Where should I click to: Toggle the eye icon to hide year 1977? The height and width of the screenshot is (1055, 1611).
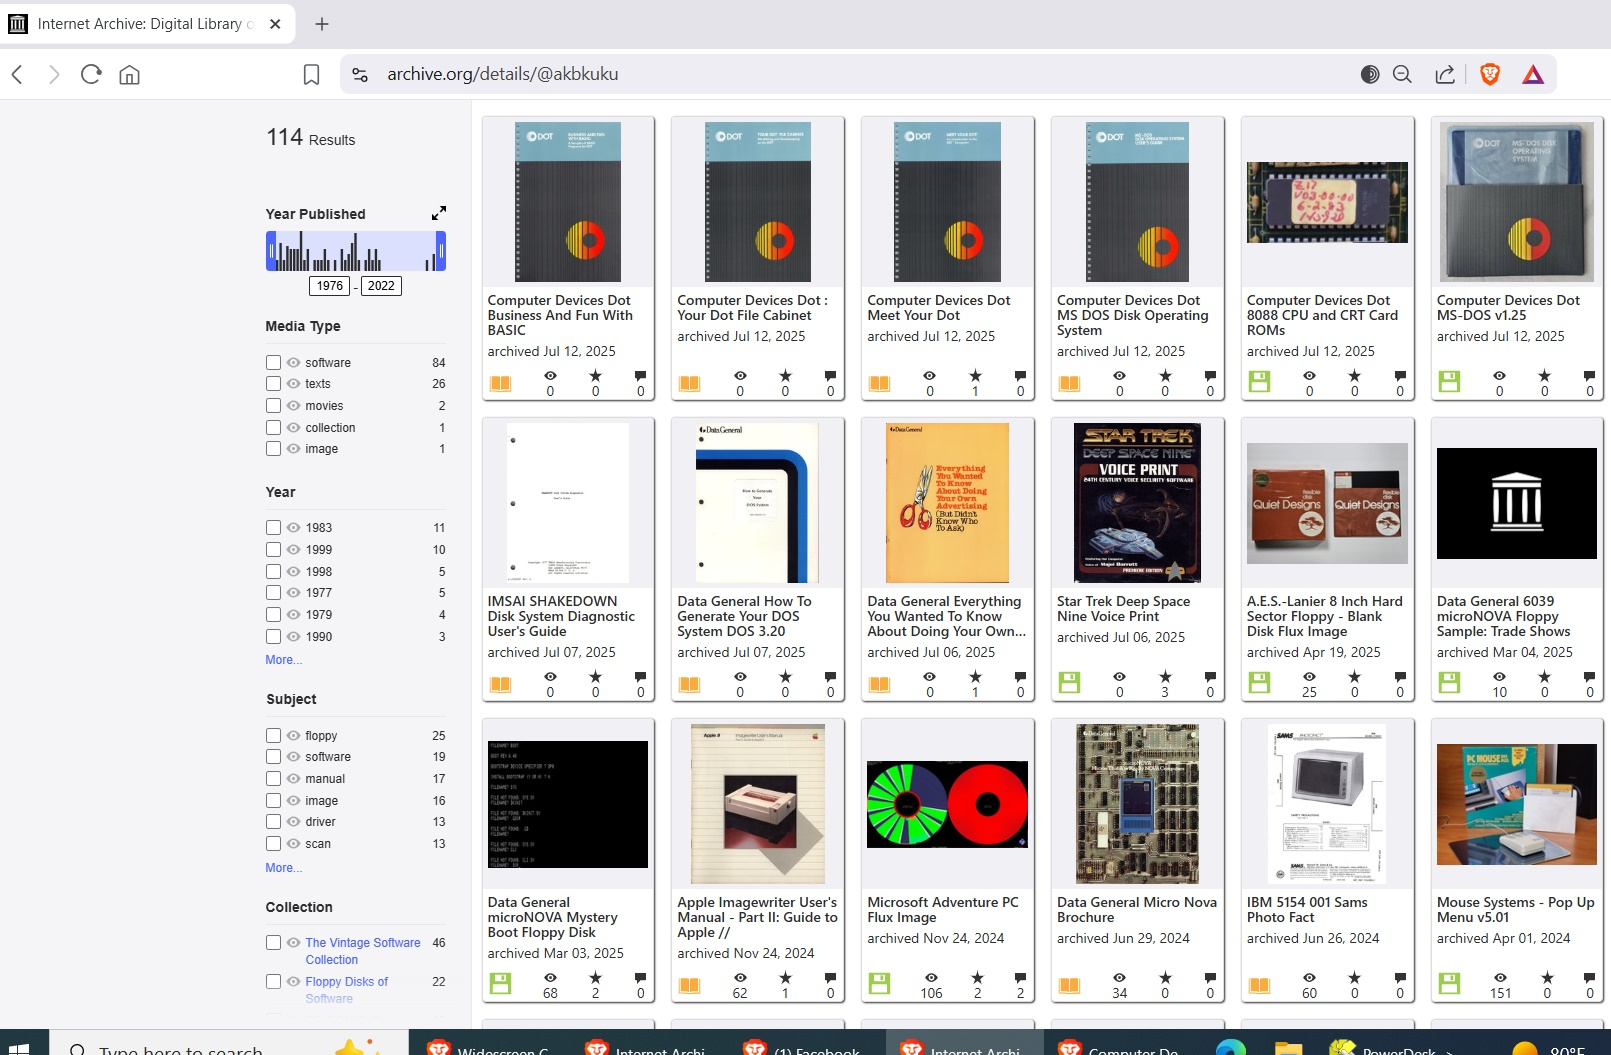[x=293, y=592]
